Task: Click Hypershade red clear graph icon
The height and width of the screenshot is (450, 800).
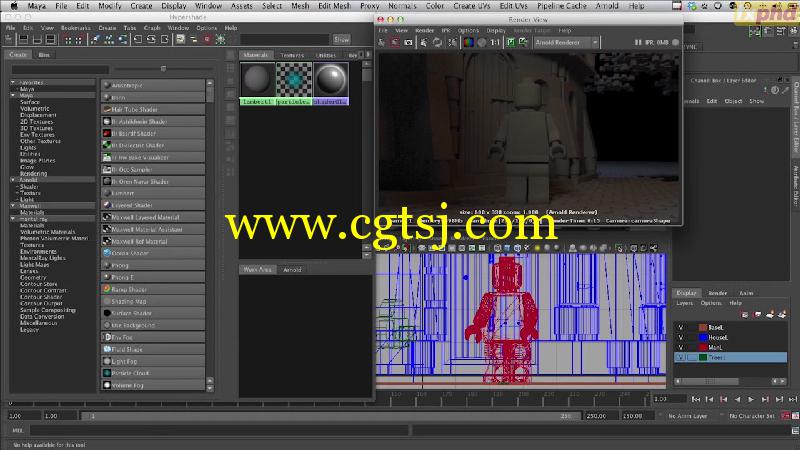Action: 207,39
